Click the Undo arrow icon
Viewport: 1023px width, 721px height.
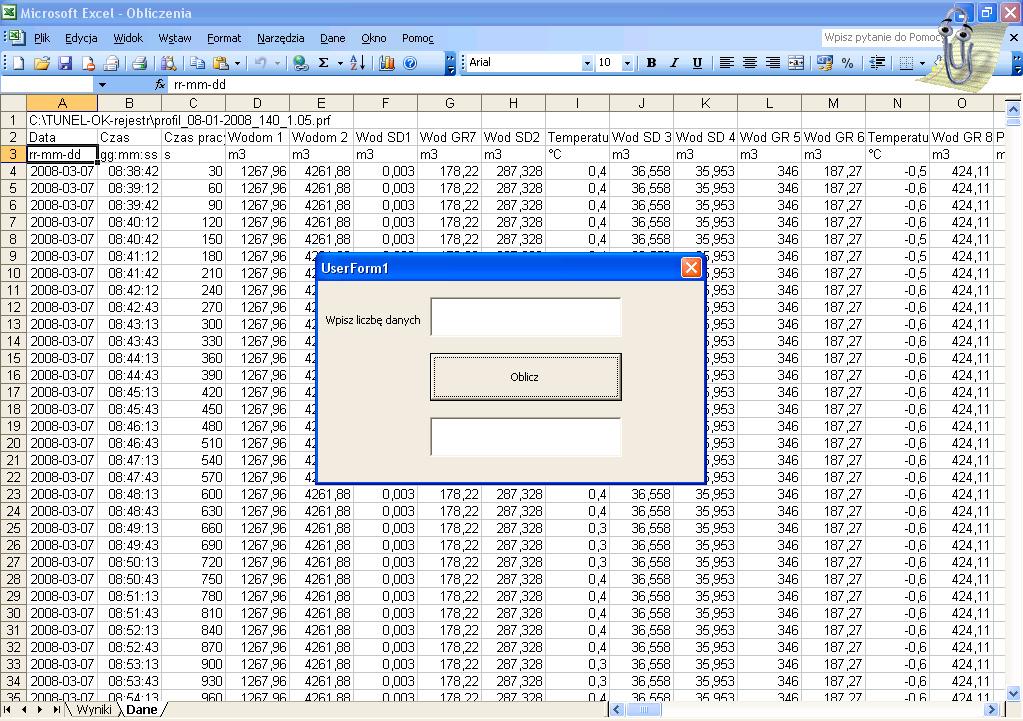tap(260, 63)
